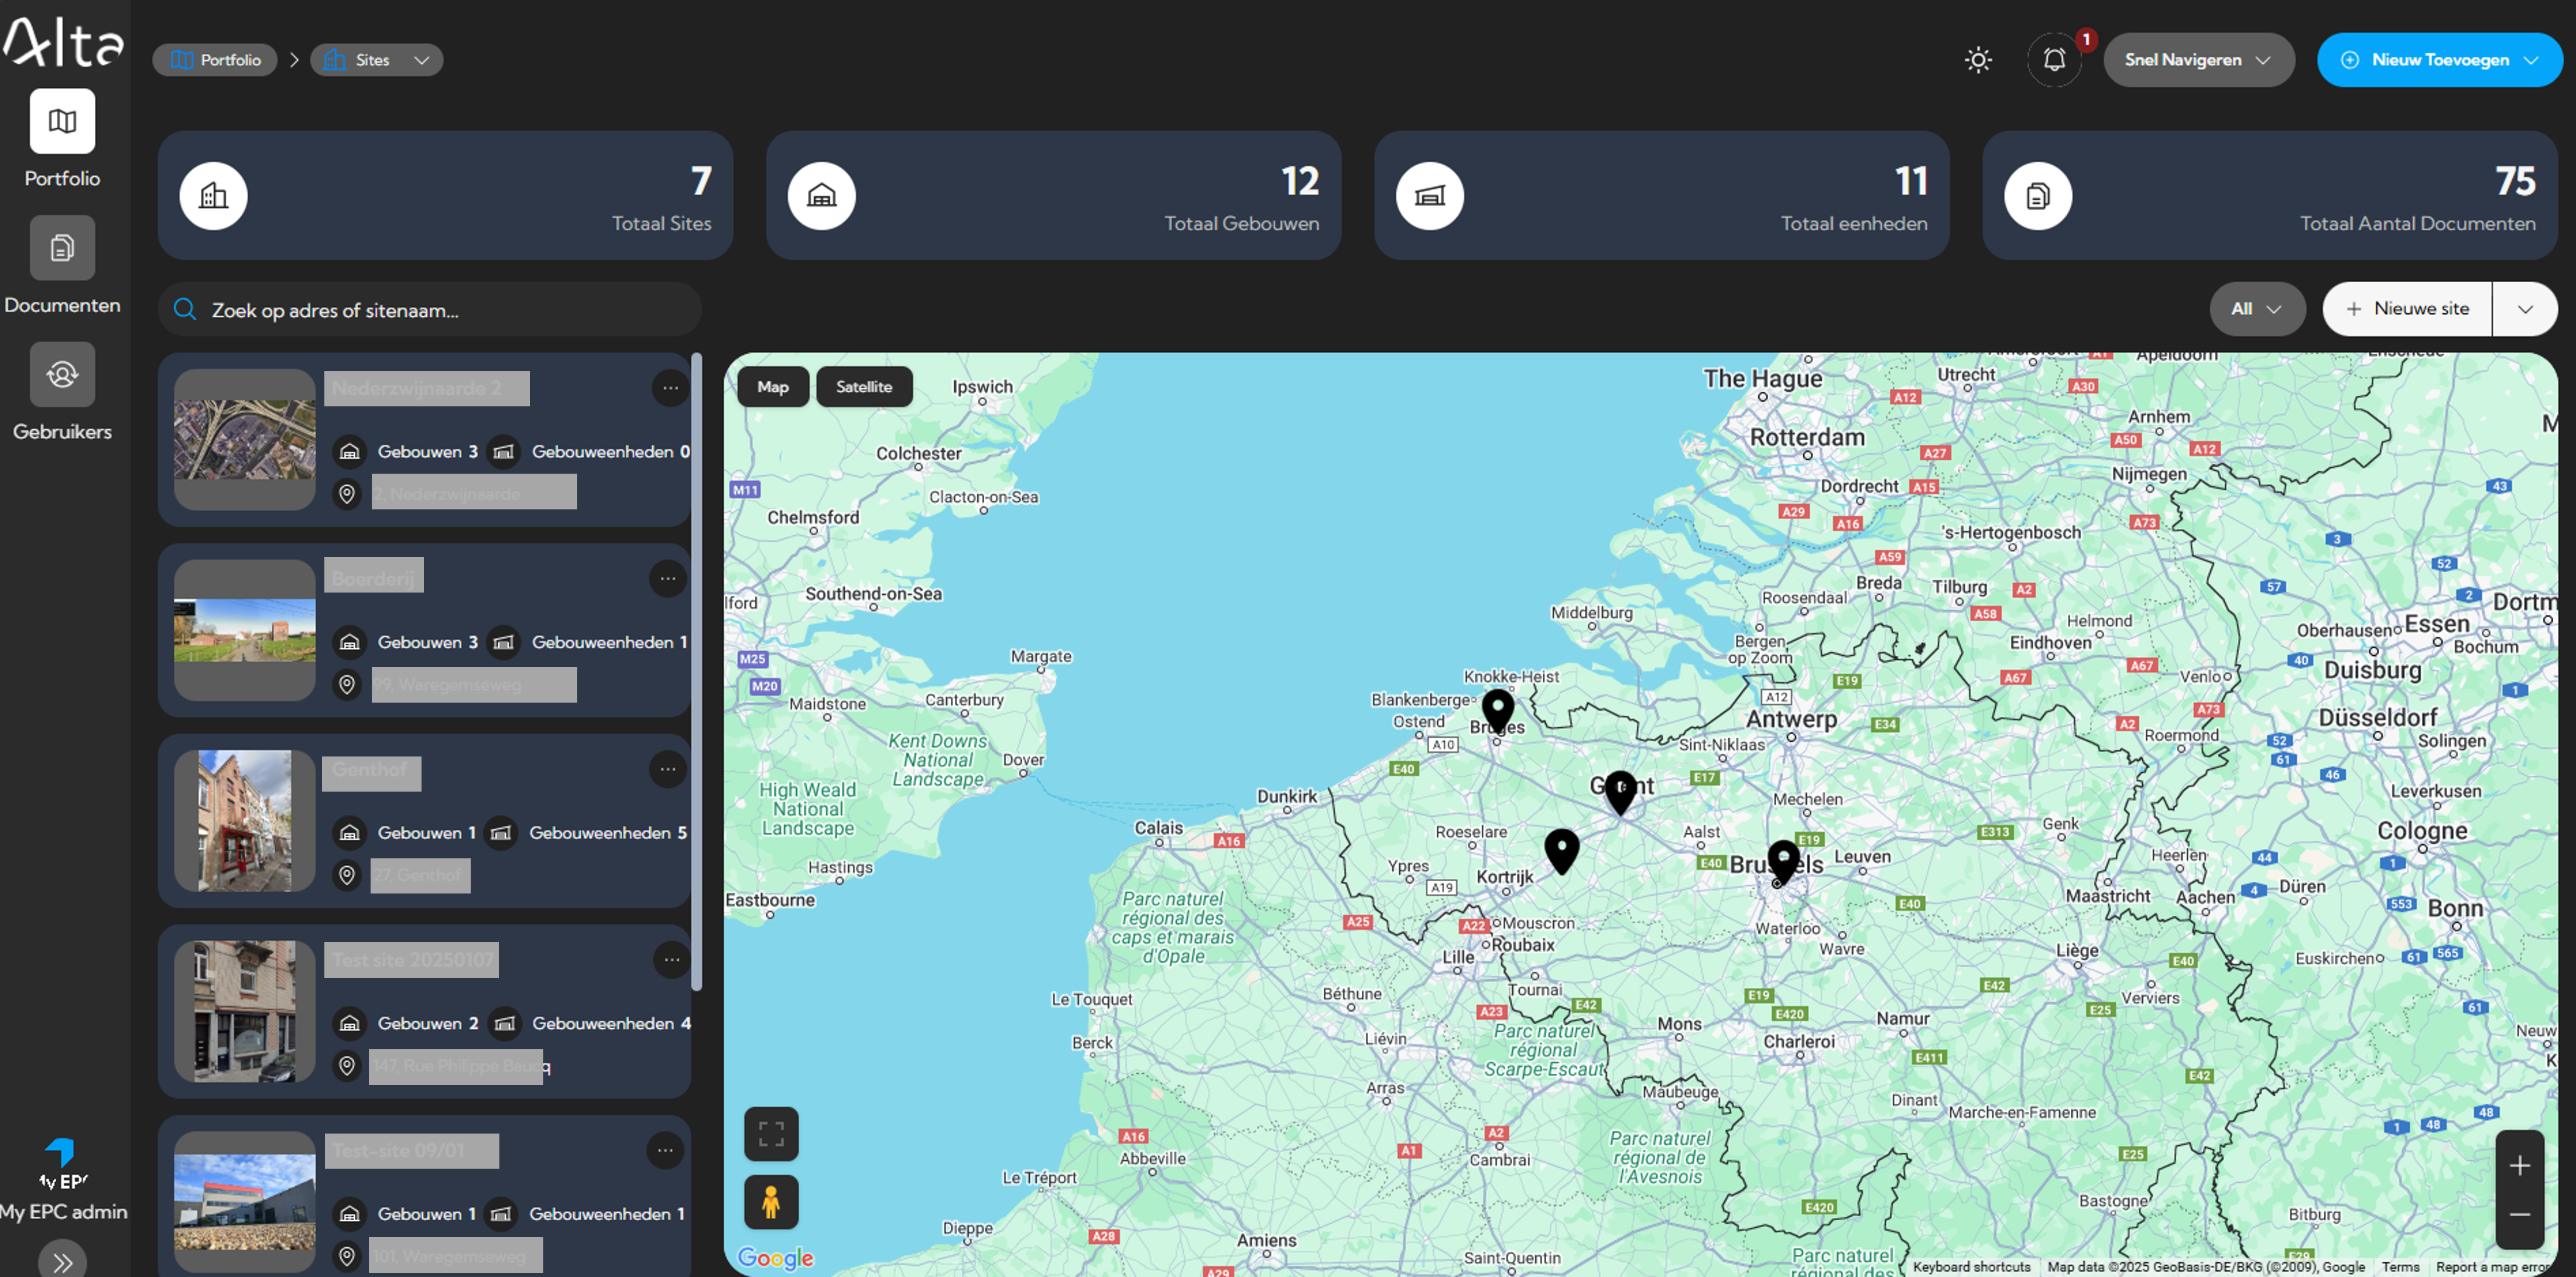The height and width of the screenshot is (1277, 2576).
Task: Click the Portfolio breadcrumb
Action: click(215, 60)
